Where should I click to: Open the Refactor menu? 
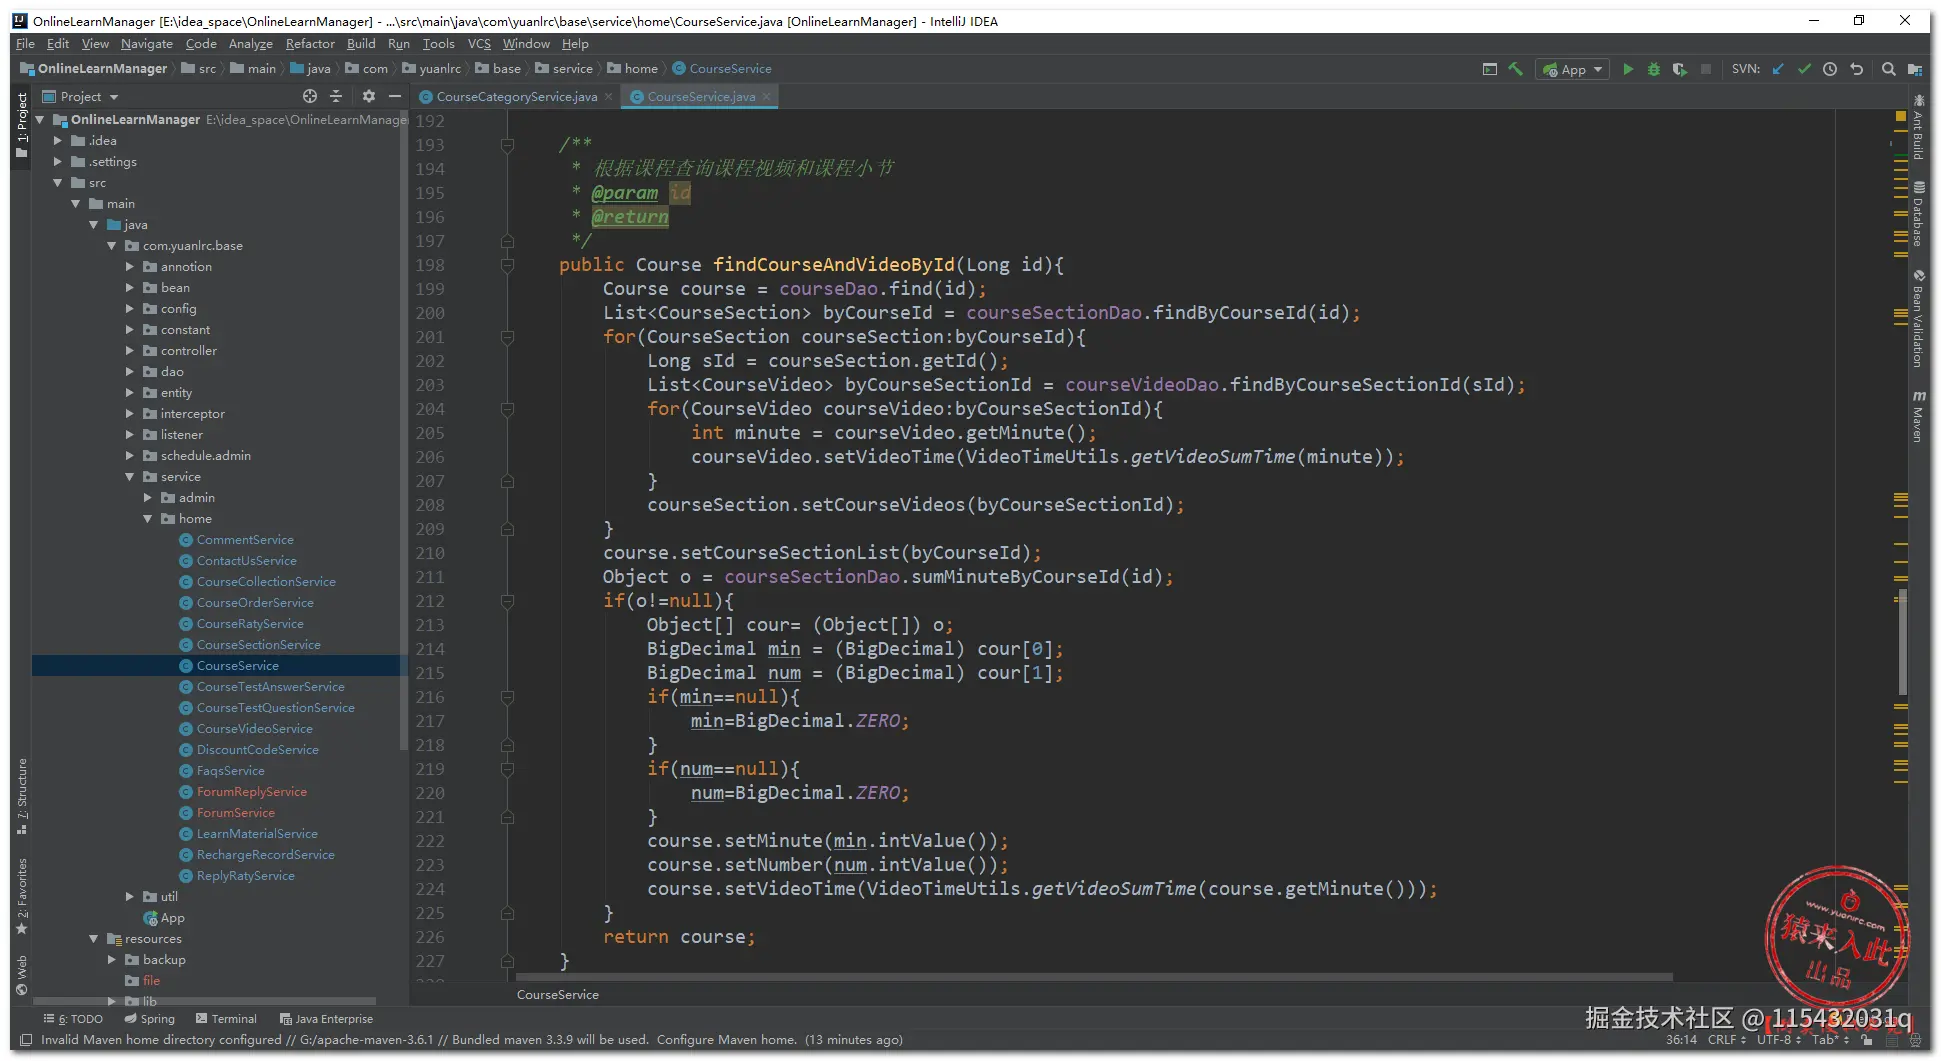[x=310, y=44]
